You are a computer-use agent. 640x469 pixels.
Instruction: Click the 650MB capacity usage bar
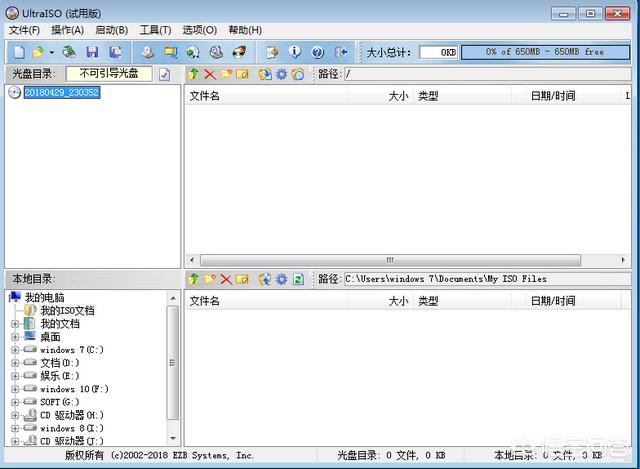(x=545, y=52)
